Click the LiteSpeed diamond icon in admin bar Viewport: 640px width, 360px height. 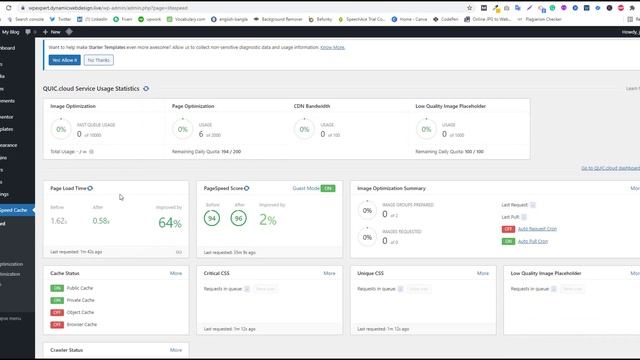[69, 31]
